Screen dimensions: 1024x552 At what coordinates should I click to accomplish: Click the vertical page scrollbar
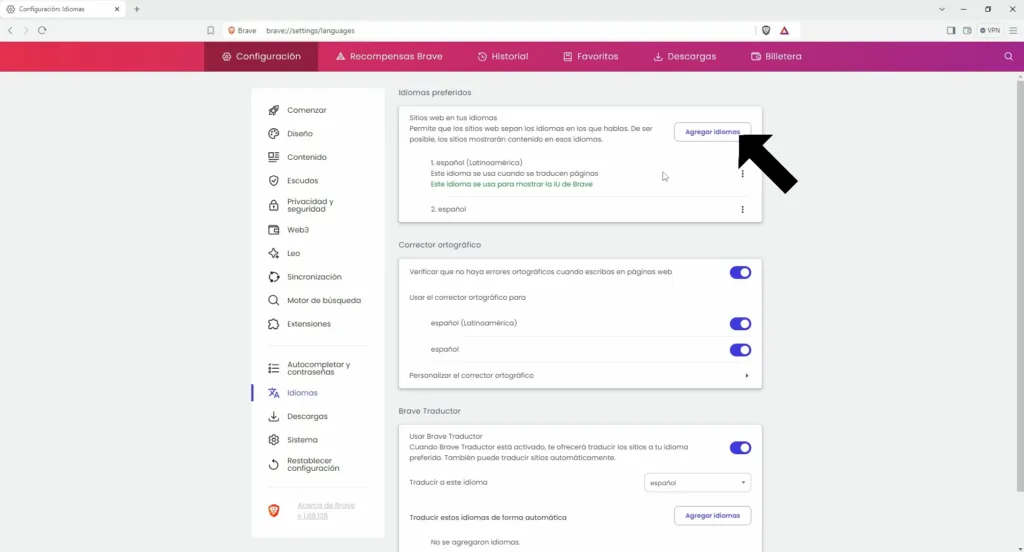[x=1020, y=286]
